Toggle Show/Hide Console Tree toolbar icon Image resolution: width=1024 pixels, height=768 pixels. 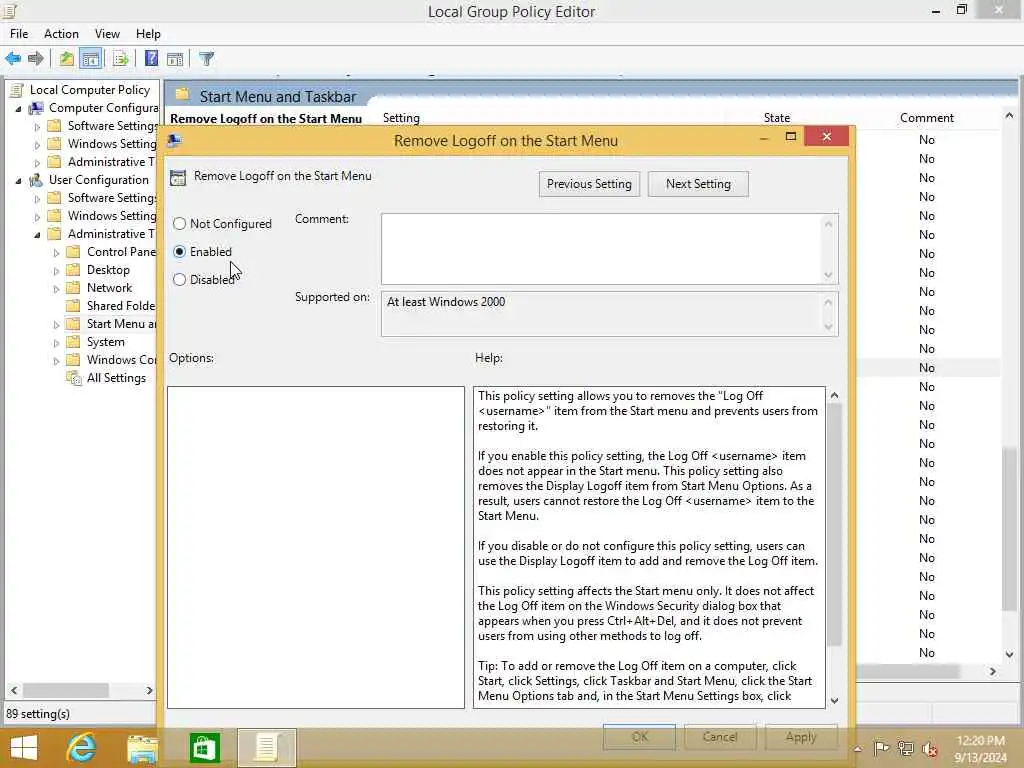pyautogui.click(x=91, y=59)
